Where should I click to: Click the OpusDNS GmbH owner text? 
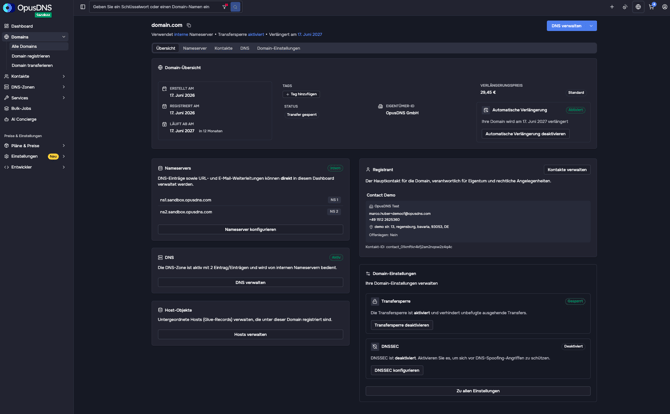pos(402,113)
